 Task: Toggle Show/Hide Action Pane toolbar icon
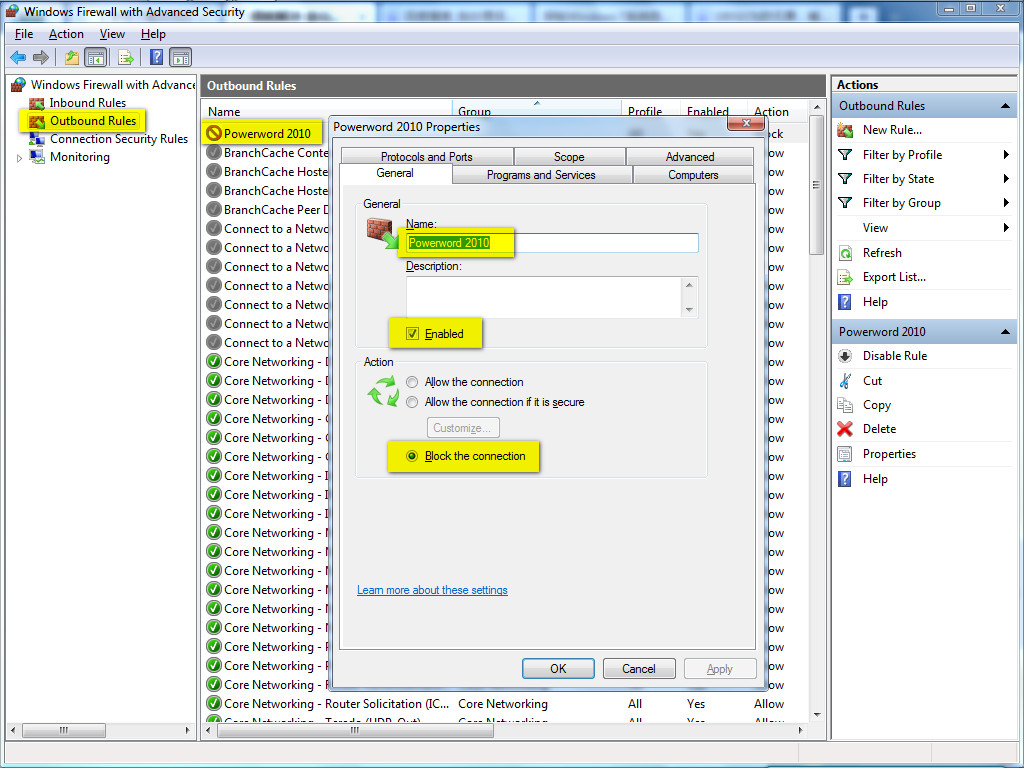point(181,57)
